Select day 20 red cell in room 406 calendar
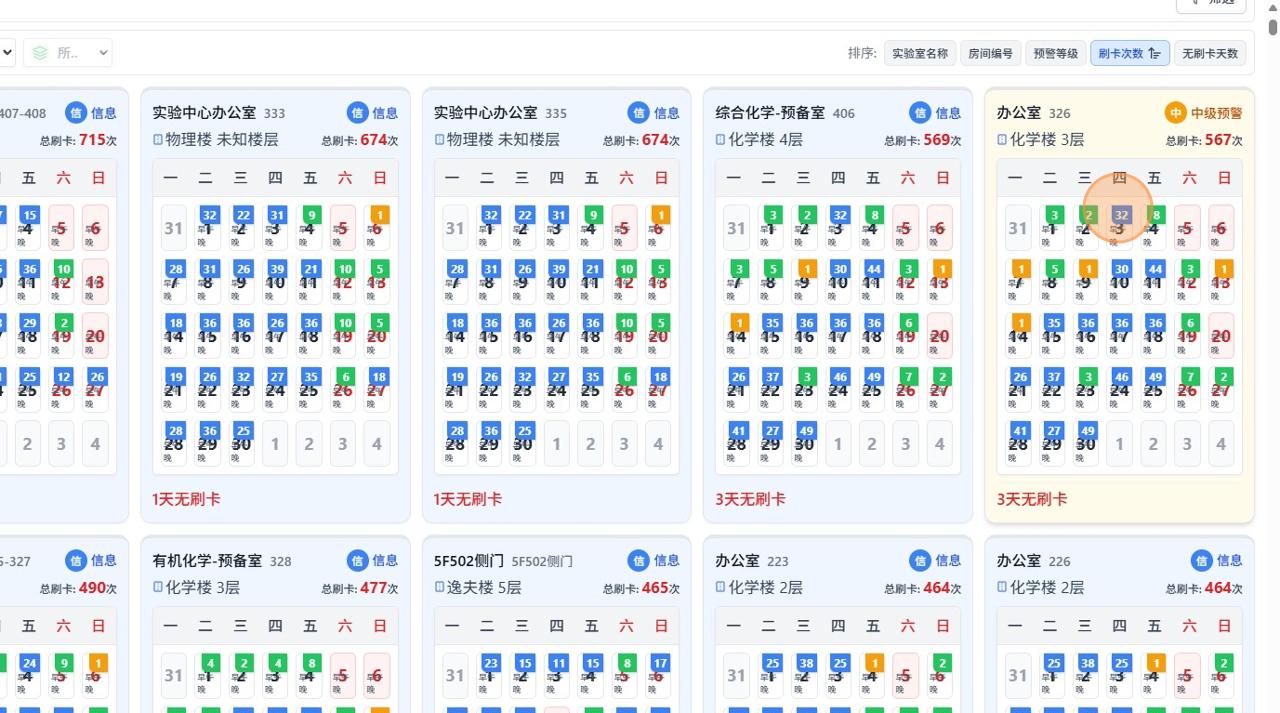Viewport: 1280px width, 713px height. tap(939, 336)
